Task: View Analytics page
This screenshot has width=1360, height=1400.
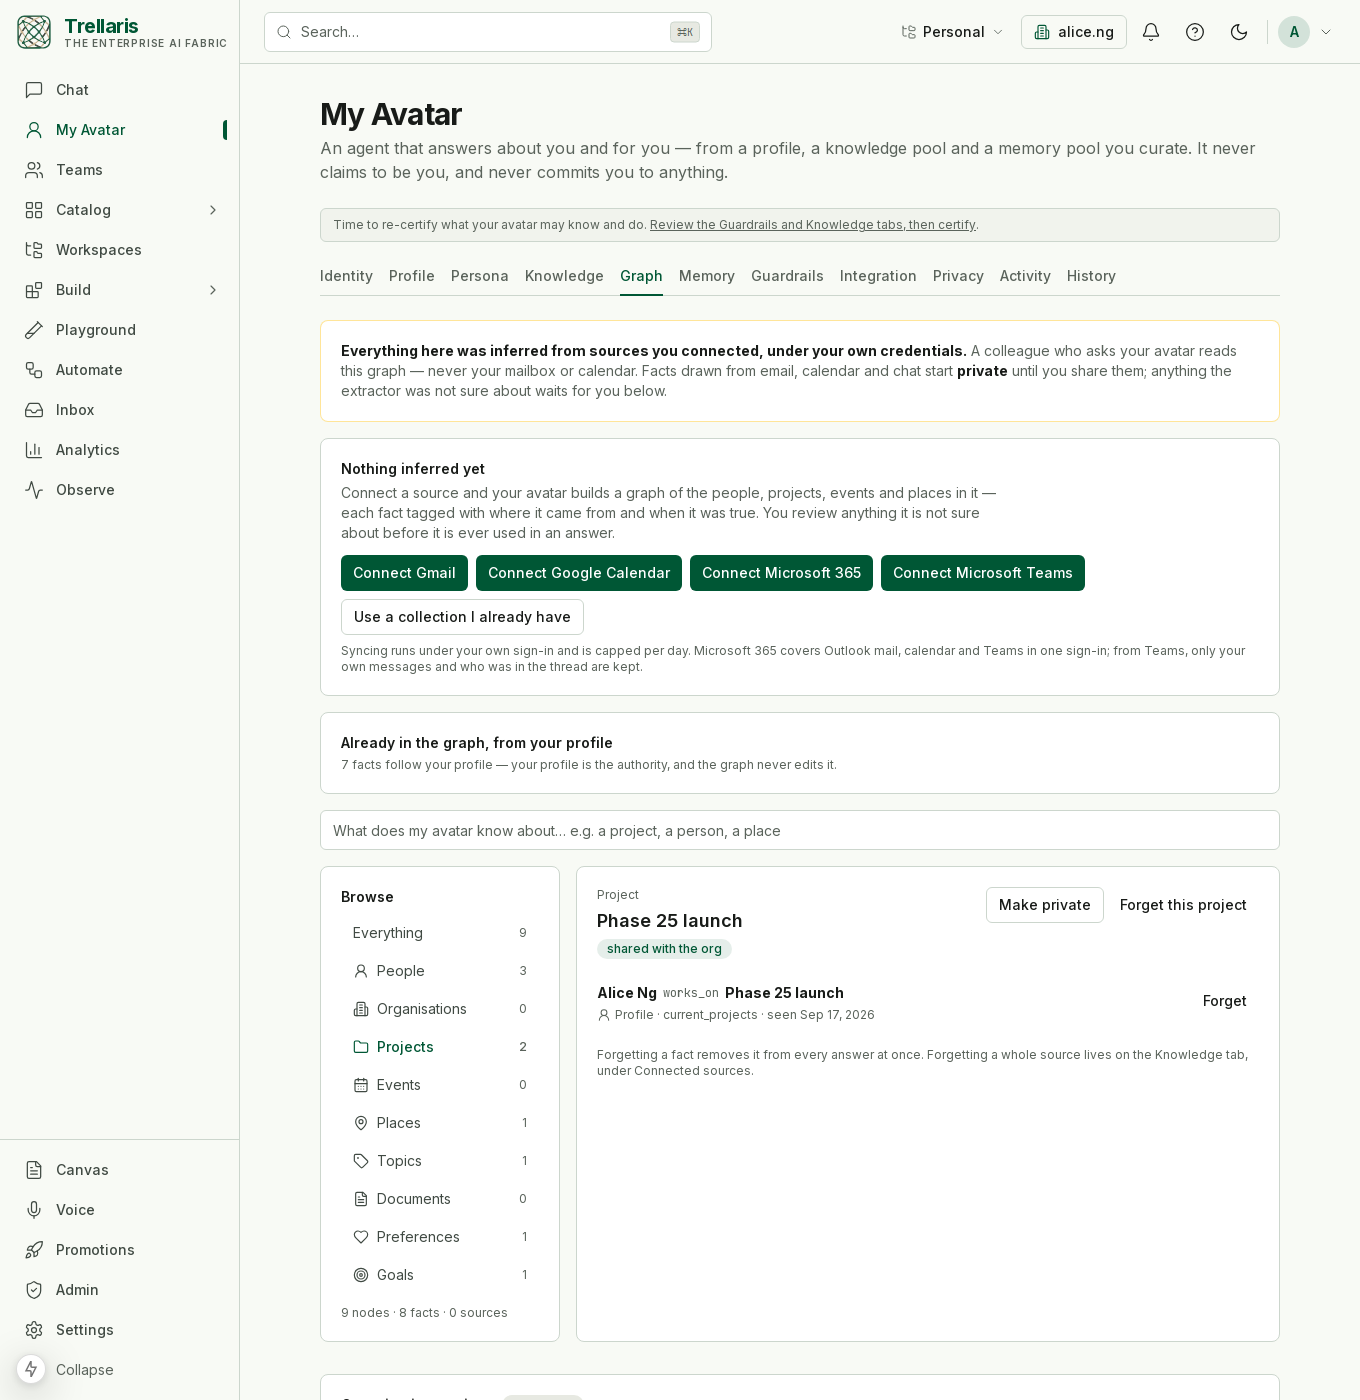Action: (x=120, y=450)
